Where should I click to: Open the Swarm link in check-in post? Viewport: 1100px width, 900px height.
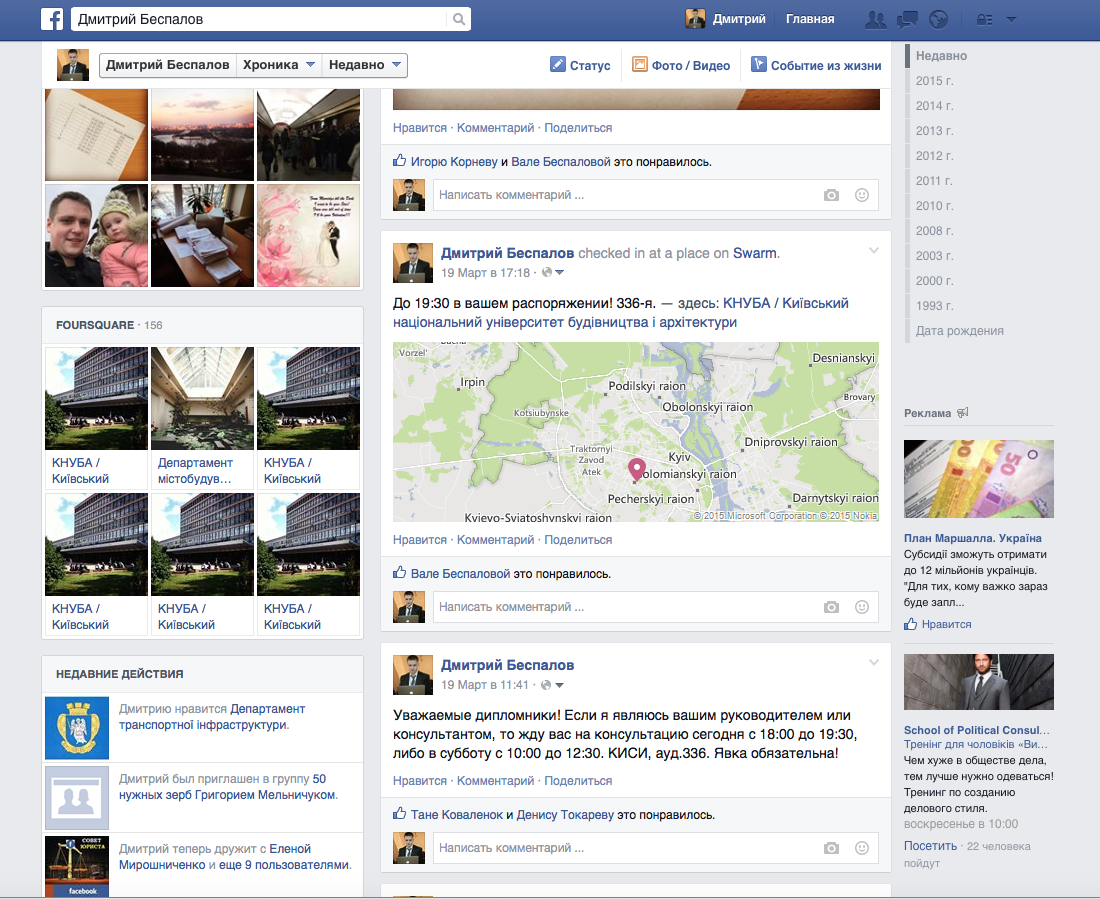tap(754, 253)
